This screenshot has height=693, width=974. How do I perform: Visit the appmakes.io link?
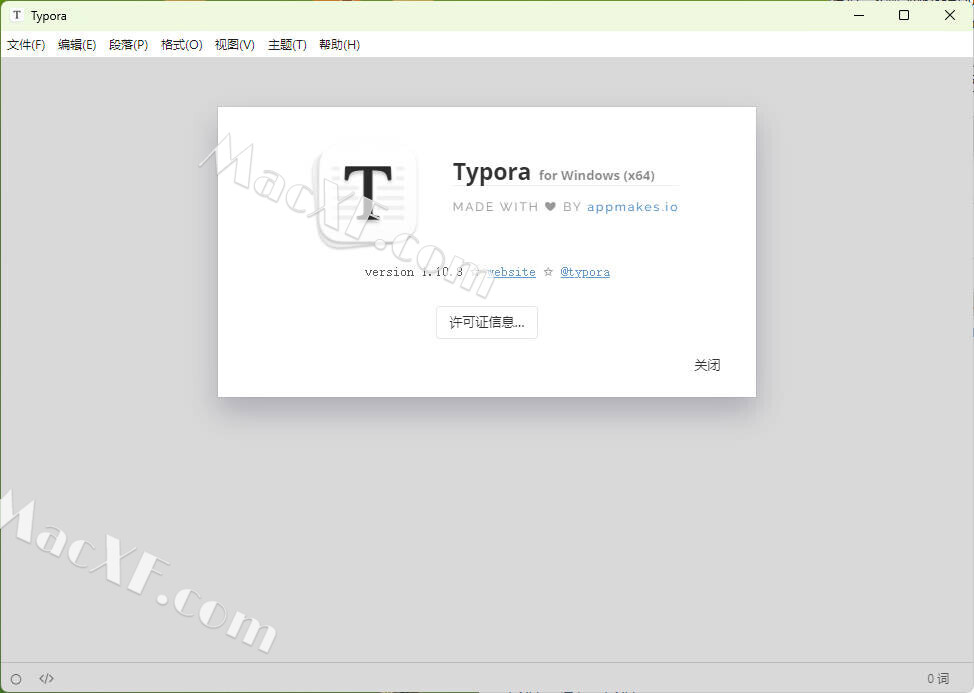pos(632,207)
